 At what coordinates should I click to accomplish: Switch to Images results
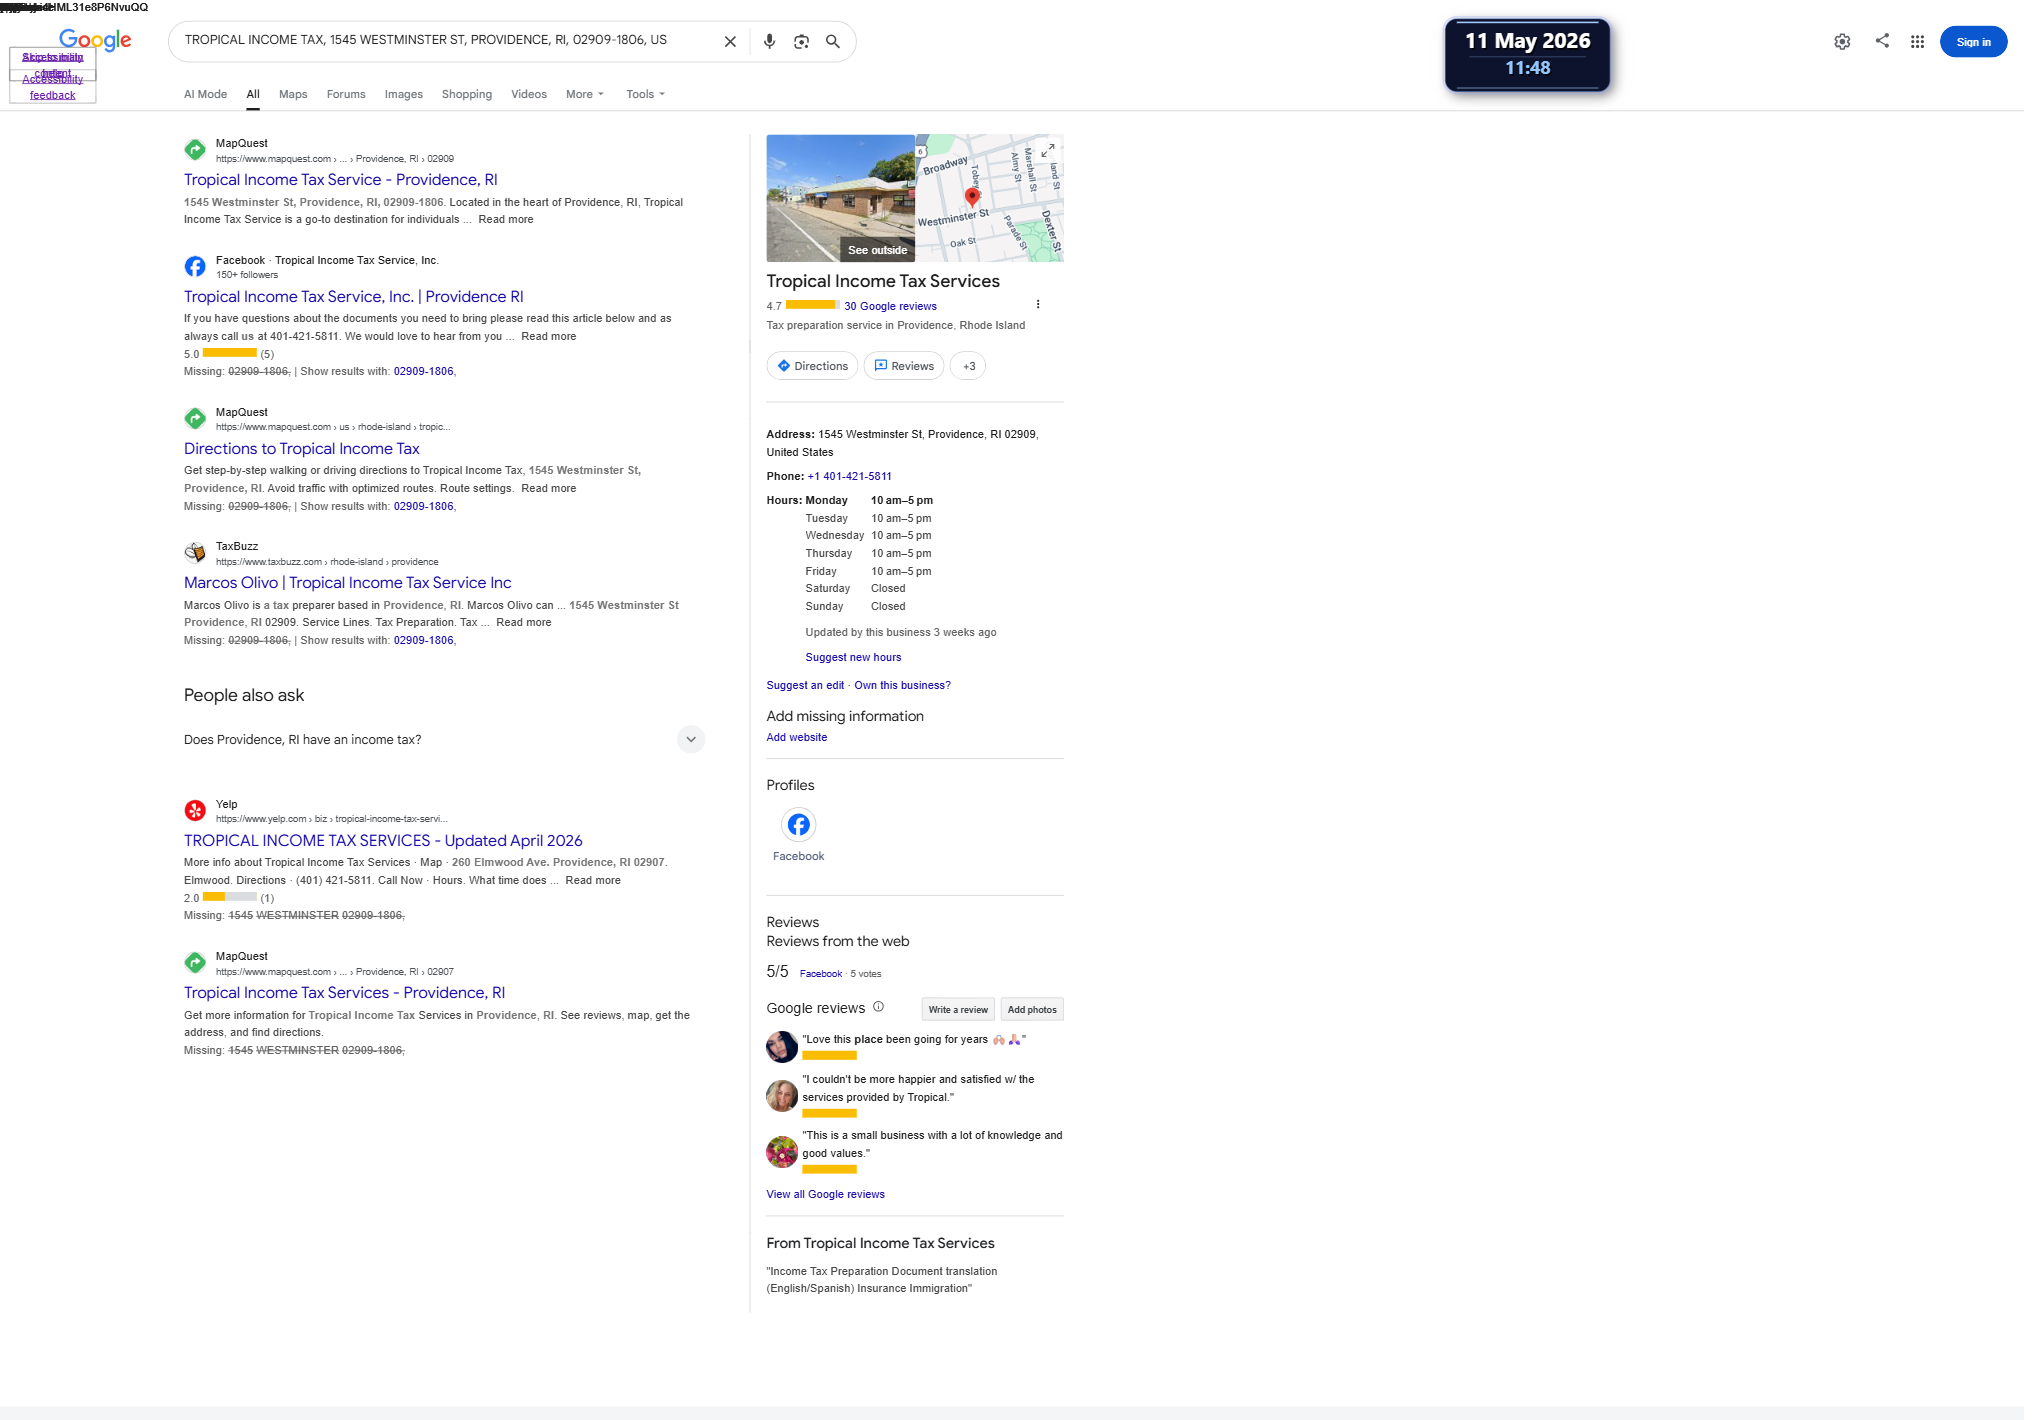coord(404,94)
